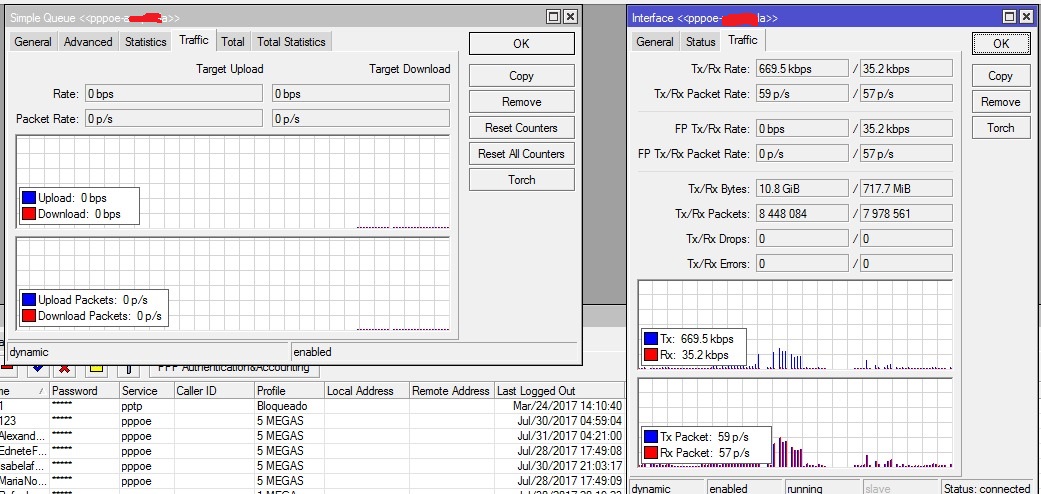Select date Mar/24/2017 14:10:40
This screenshot has width=1041, height=494.
click(568, 406)
